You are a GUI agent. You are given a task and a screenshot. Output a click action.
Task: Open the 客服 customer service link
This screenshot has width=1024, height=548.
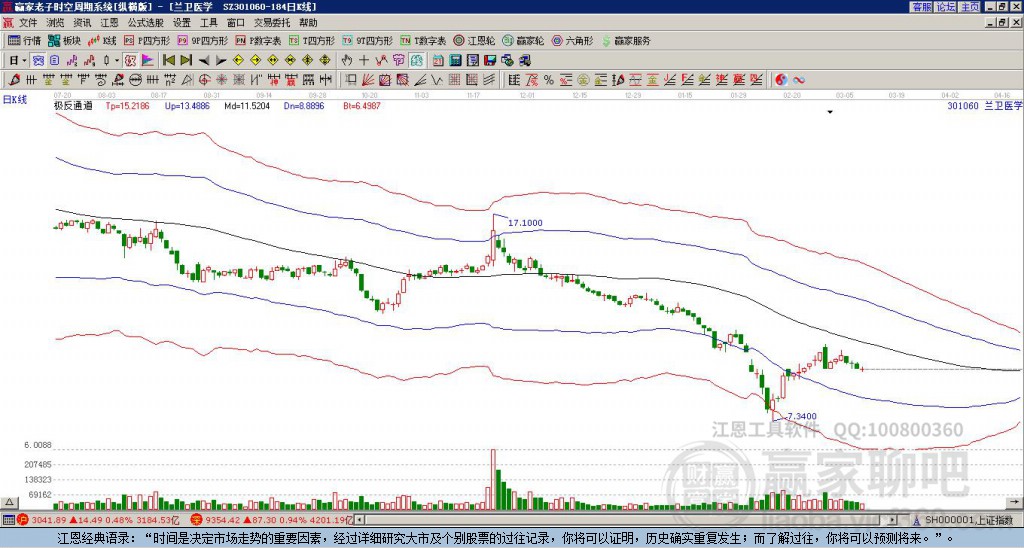(x=921, y=7)
